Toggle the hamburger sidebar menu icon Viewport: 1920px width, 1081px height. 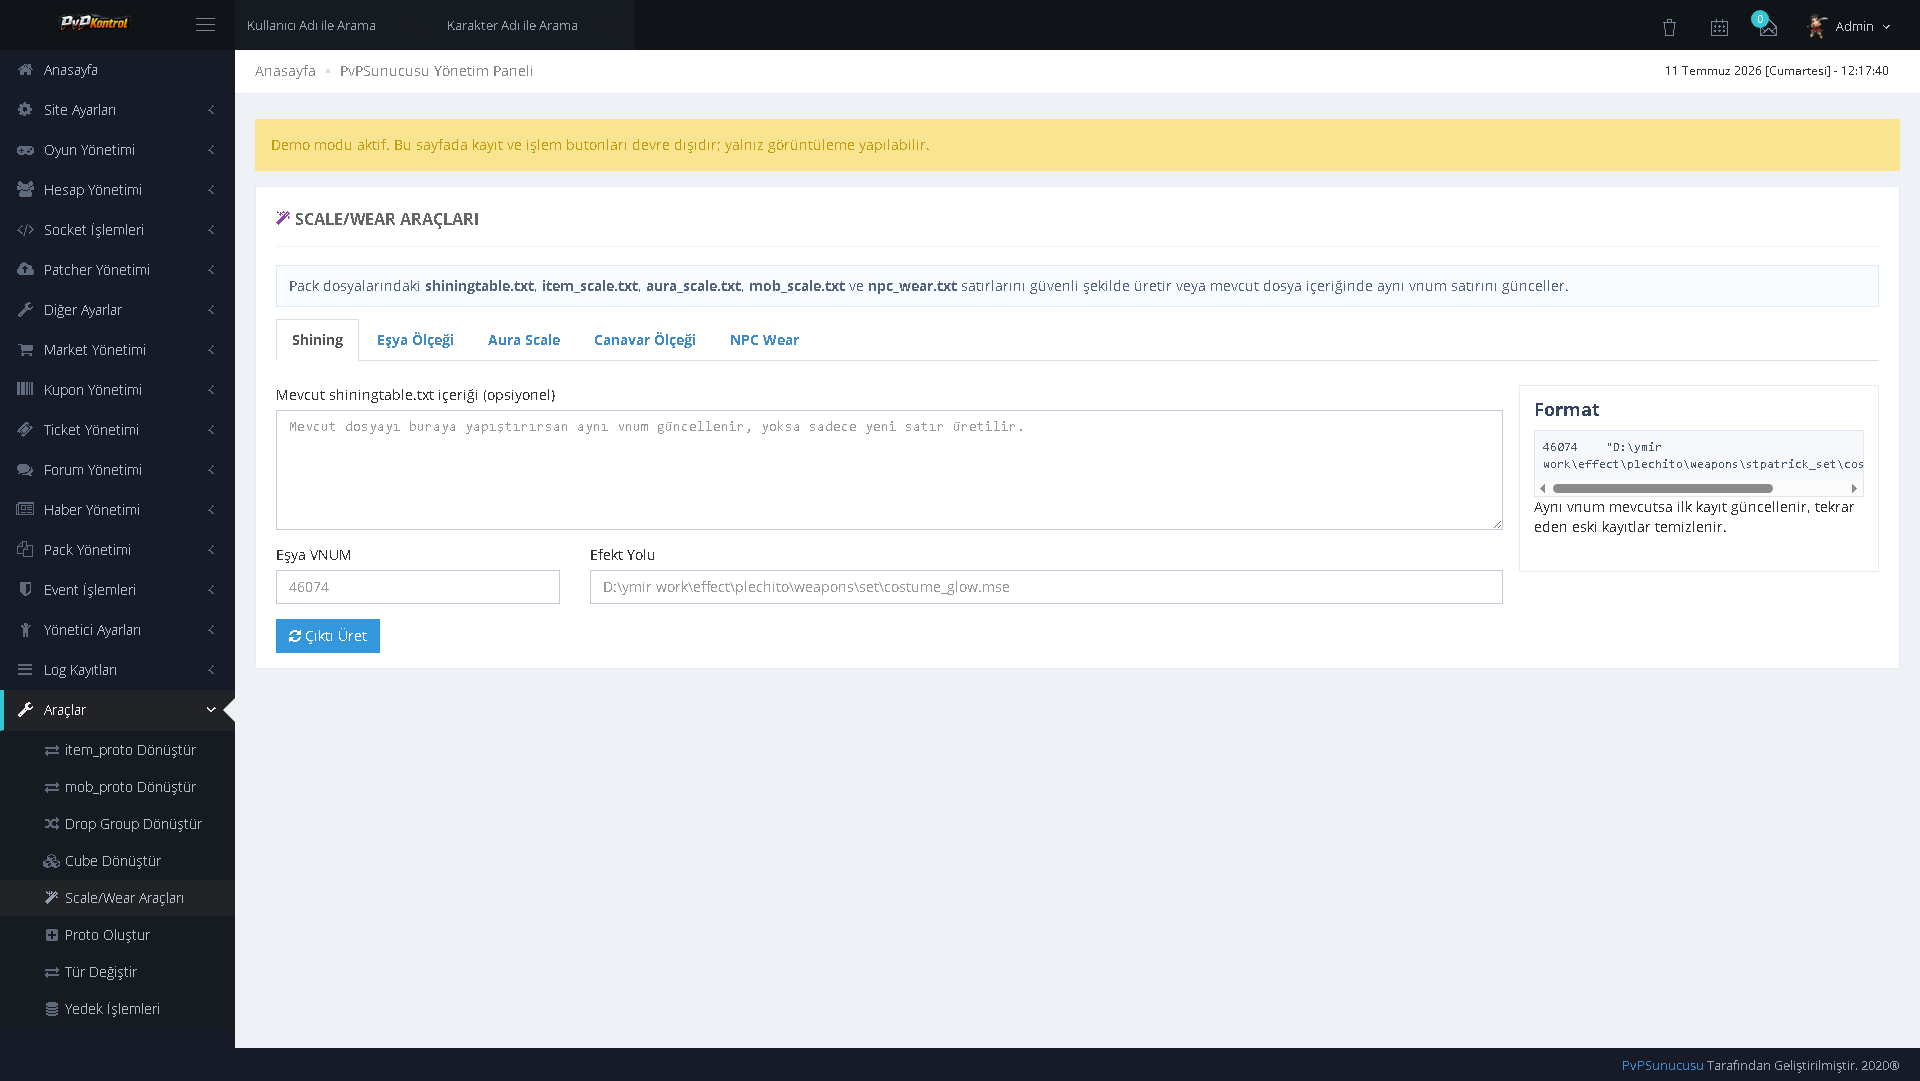(x=205, y=25)
